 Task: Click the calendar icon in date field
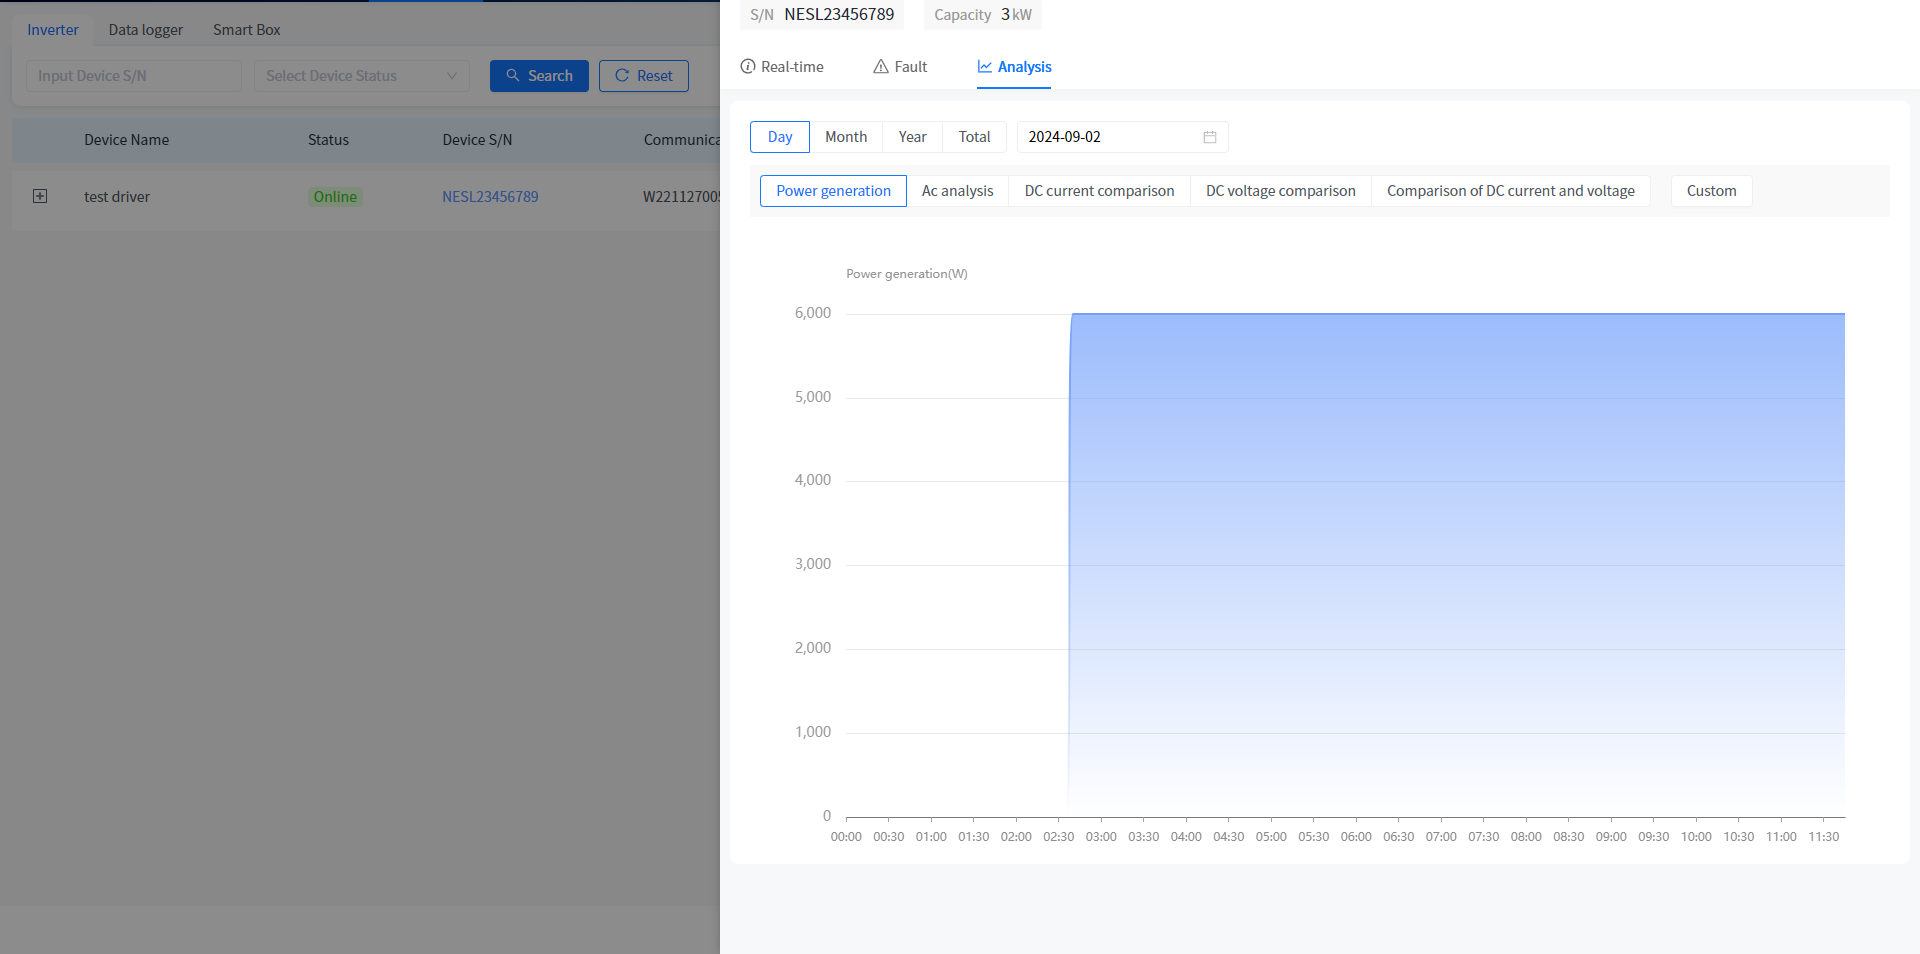pyautogui.click(x=1209, y=137)
